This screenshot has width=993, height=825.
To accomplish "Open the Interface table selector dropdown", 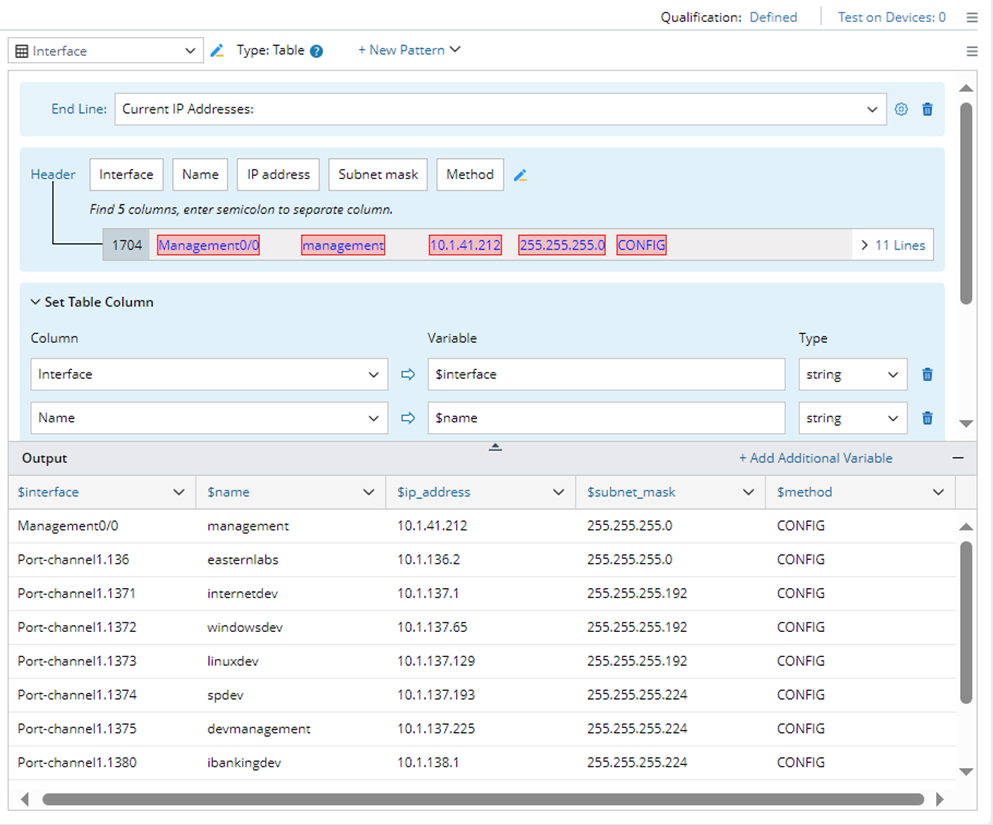I will tap(105, 51).
